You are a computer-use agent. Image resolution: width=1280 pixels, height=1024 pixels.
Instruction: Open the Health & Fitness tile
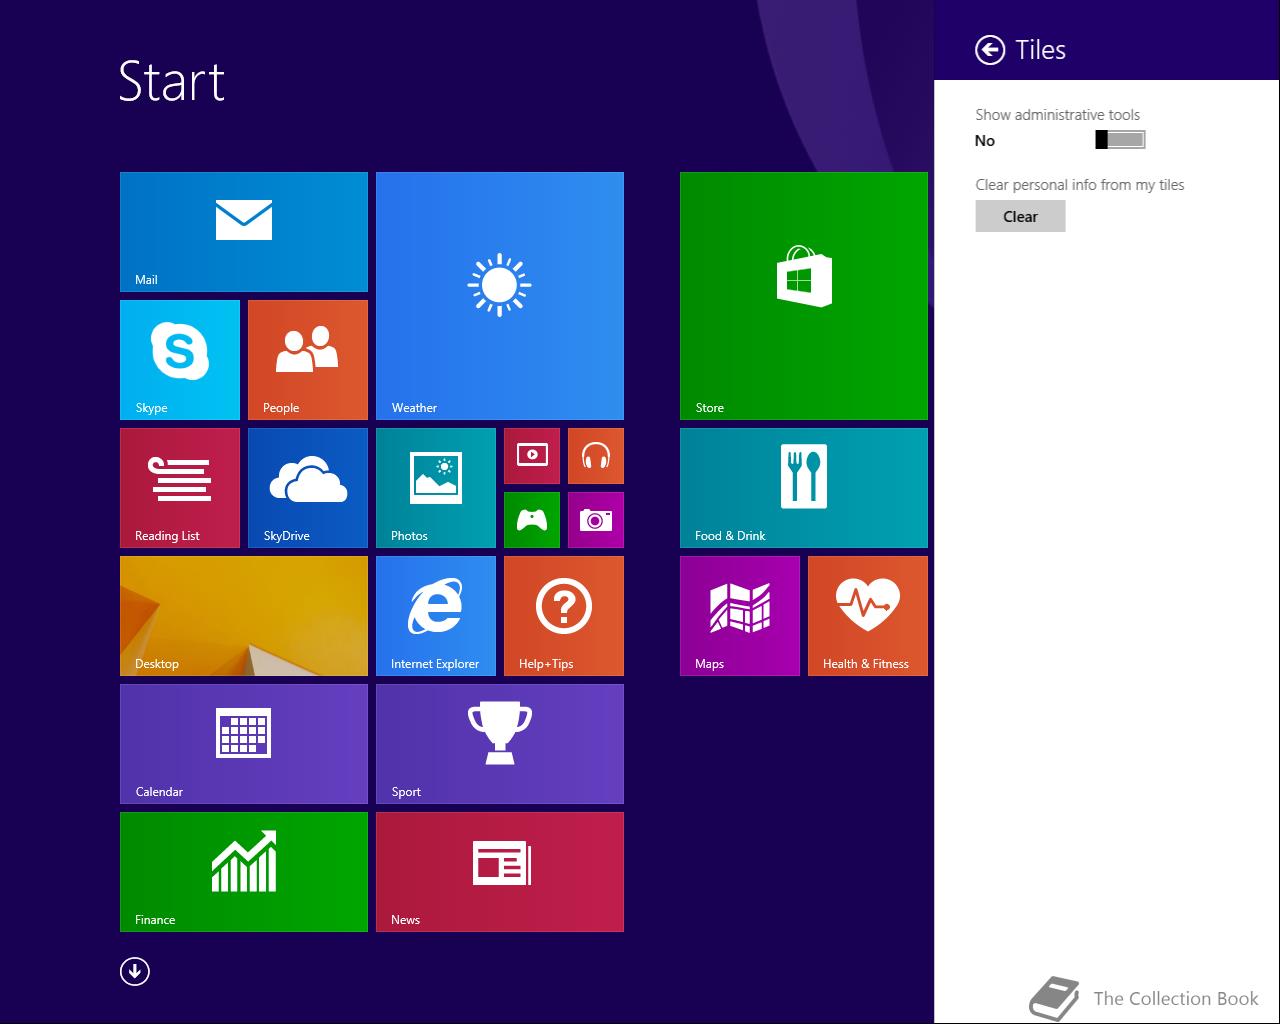(868, 616)
